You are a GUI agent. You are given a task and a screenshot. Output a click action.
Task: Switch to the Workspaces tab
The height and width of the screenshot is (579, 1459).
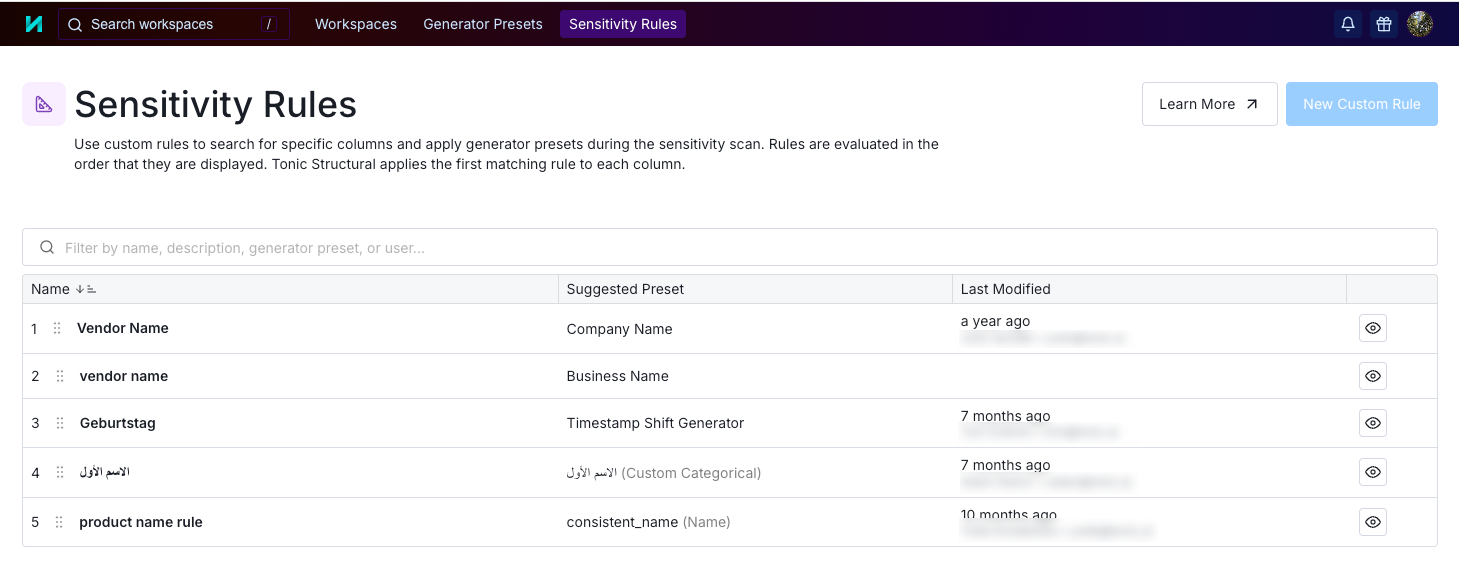pyautogui.click(x=355, y=24)
